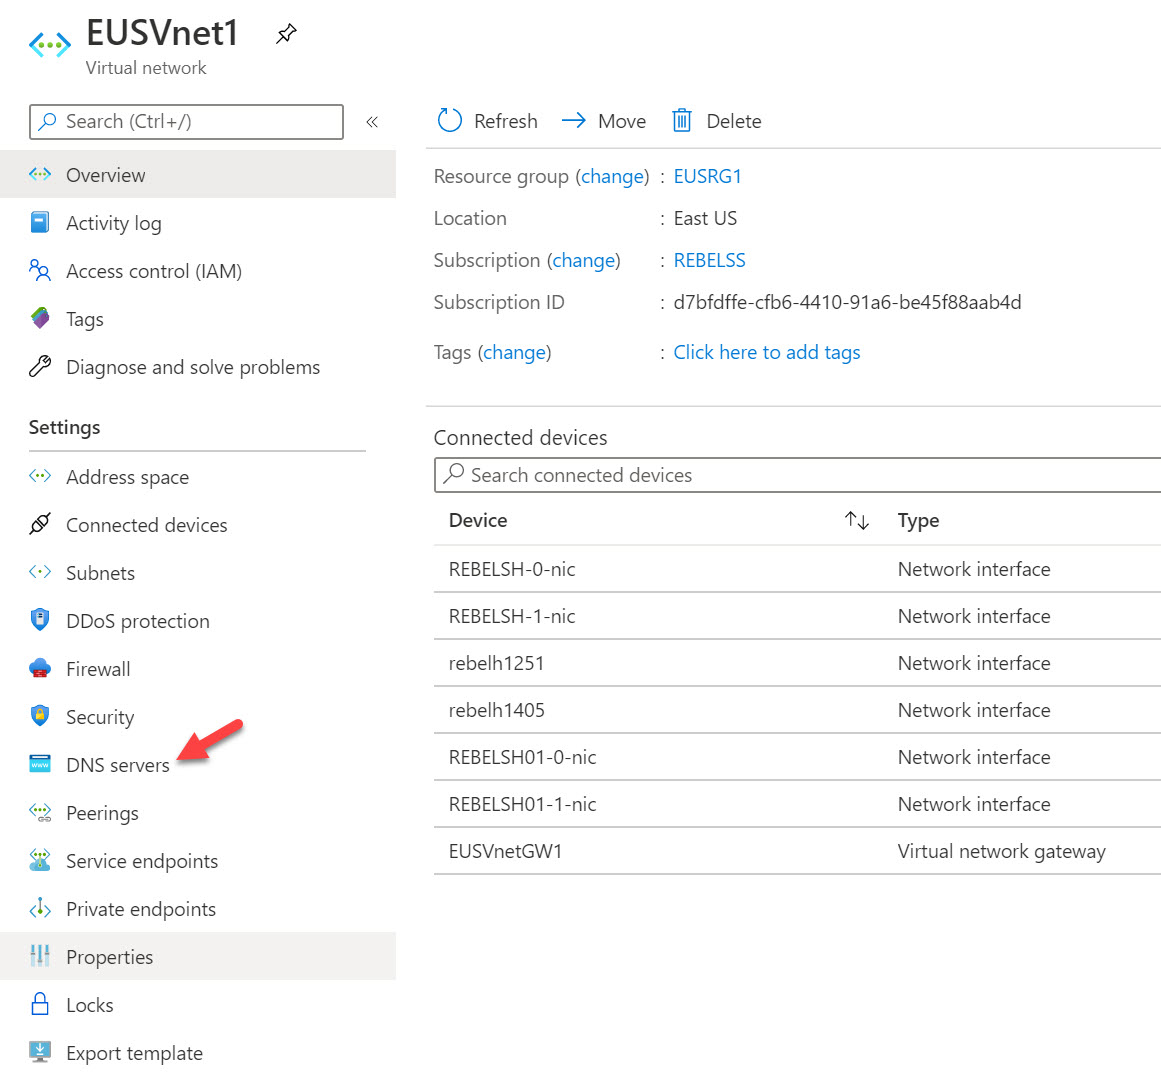Click the subscription ID value text
The width and height of the screenshot is (1161, 1089).
pyautogui.click(x=847, y=302)
